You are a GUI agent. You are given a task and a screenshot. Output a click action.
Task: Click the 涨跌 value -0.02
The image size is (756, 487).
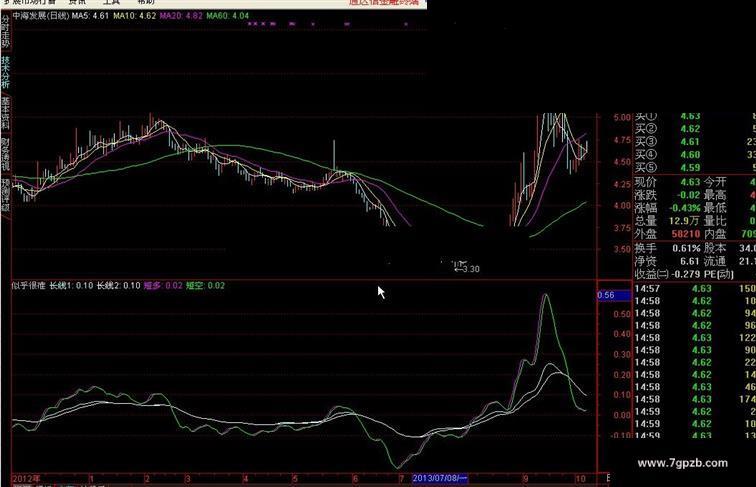[x=688, y=195]
